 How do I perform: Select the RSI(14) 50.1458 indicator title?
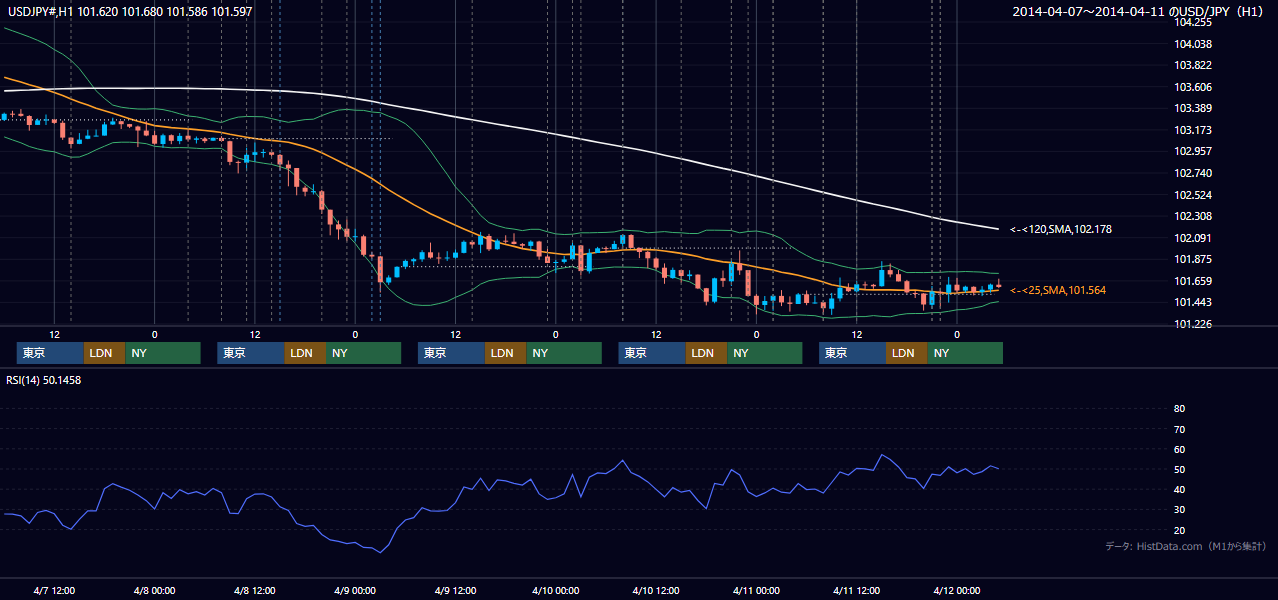coord(44,380)
